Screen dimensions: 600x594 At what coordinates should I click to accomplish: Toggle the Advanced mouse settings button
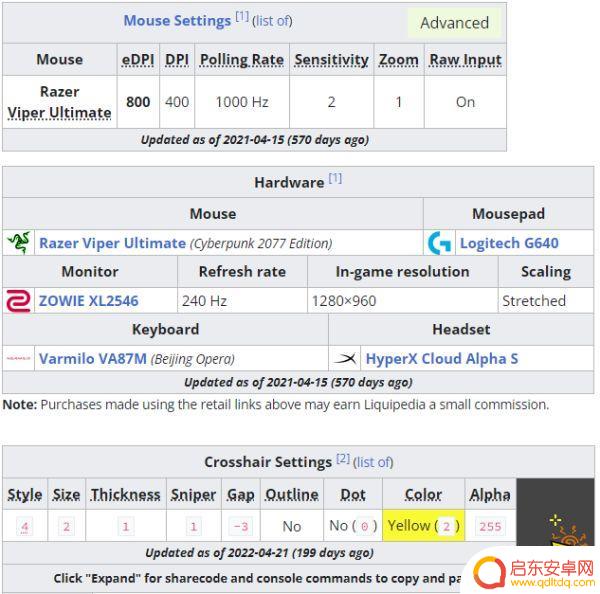click(454, 23)
